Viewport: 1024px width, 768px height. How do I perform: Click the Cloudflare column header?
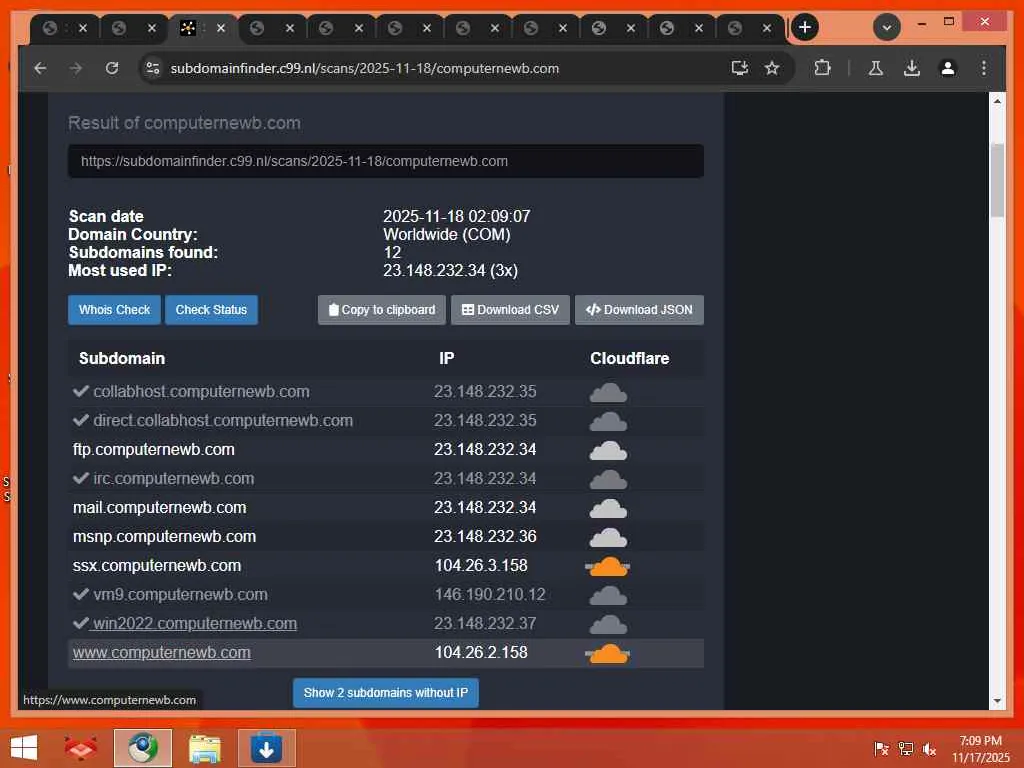point(630,359)
